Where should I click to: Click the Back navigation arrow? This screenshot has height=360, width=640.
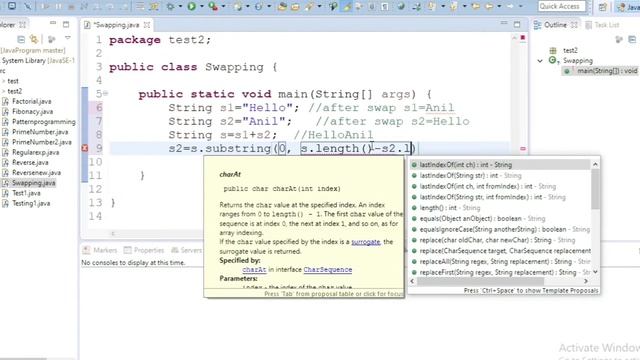489,6
